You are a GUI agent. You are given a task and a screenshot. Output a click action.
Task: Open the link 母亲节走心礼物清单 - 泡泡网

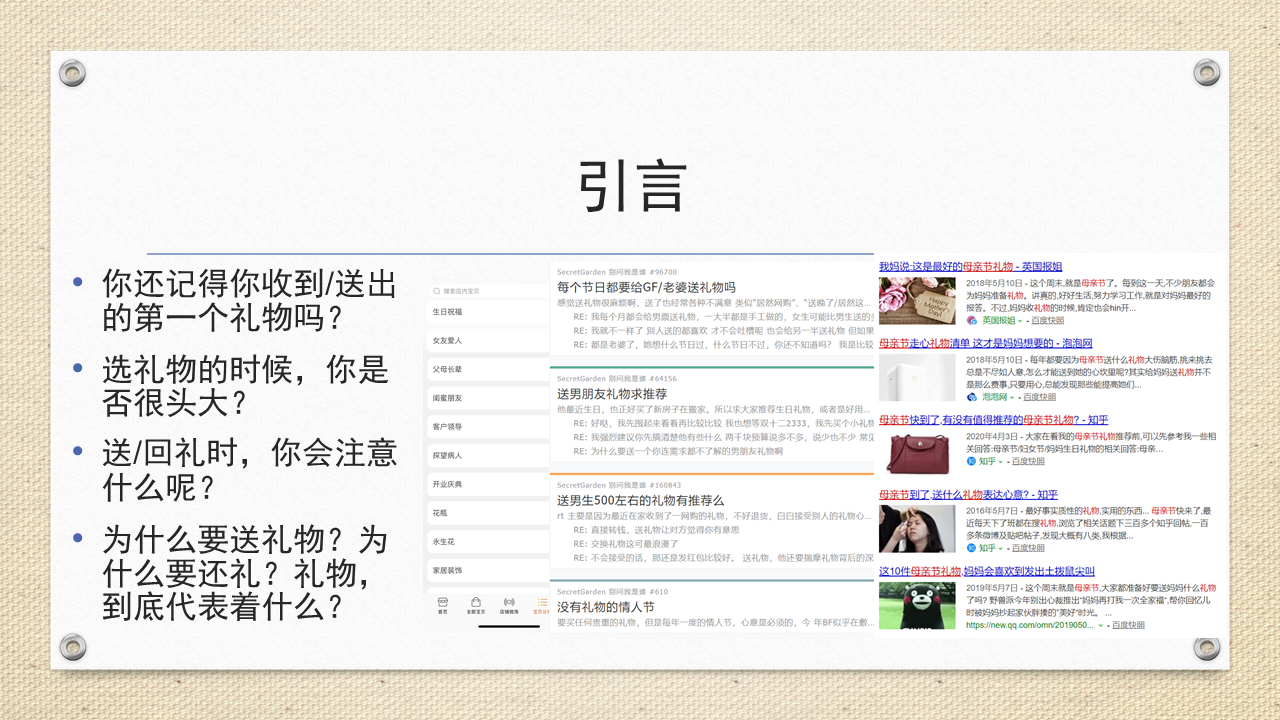pos(986,343)
